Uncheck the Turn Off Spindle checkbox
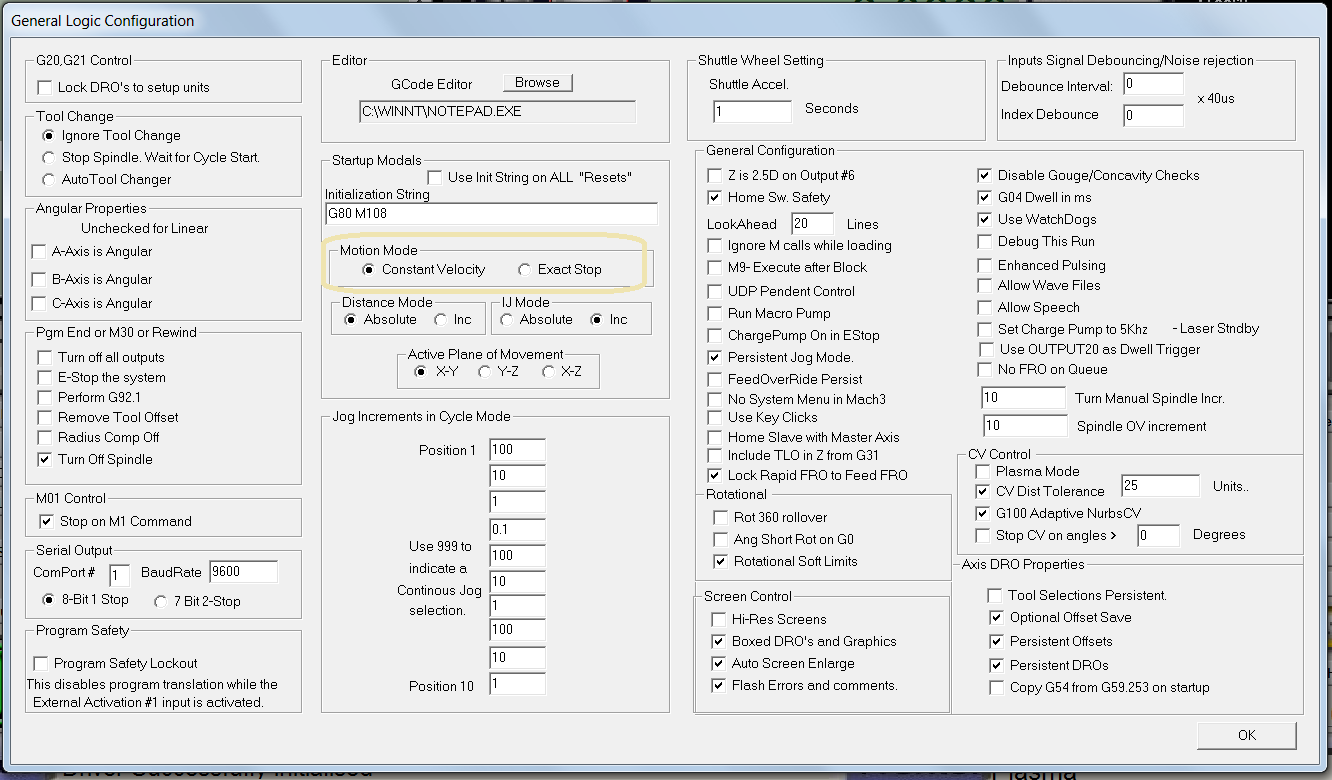The width and height of the screenshot is (1332, 780). click(x=44, y=459)
